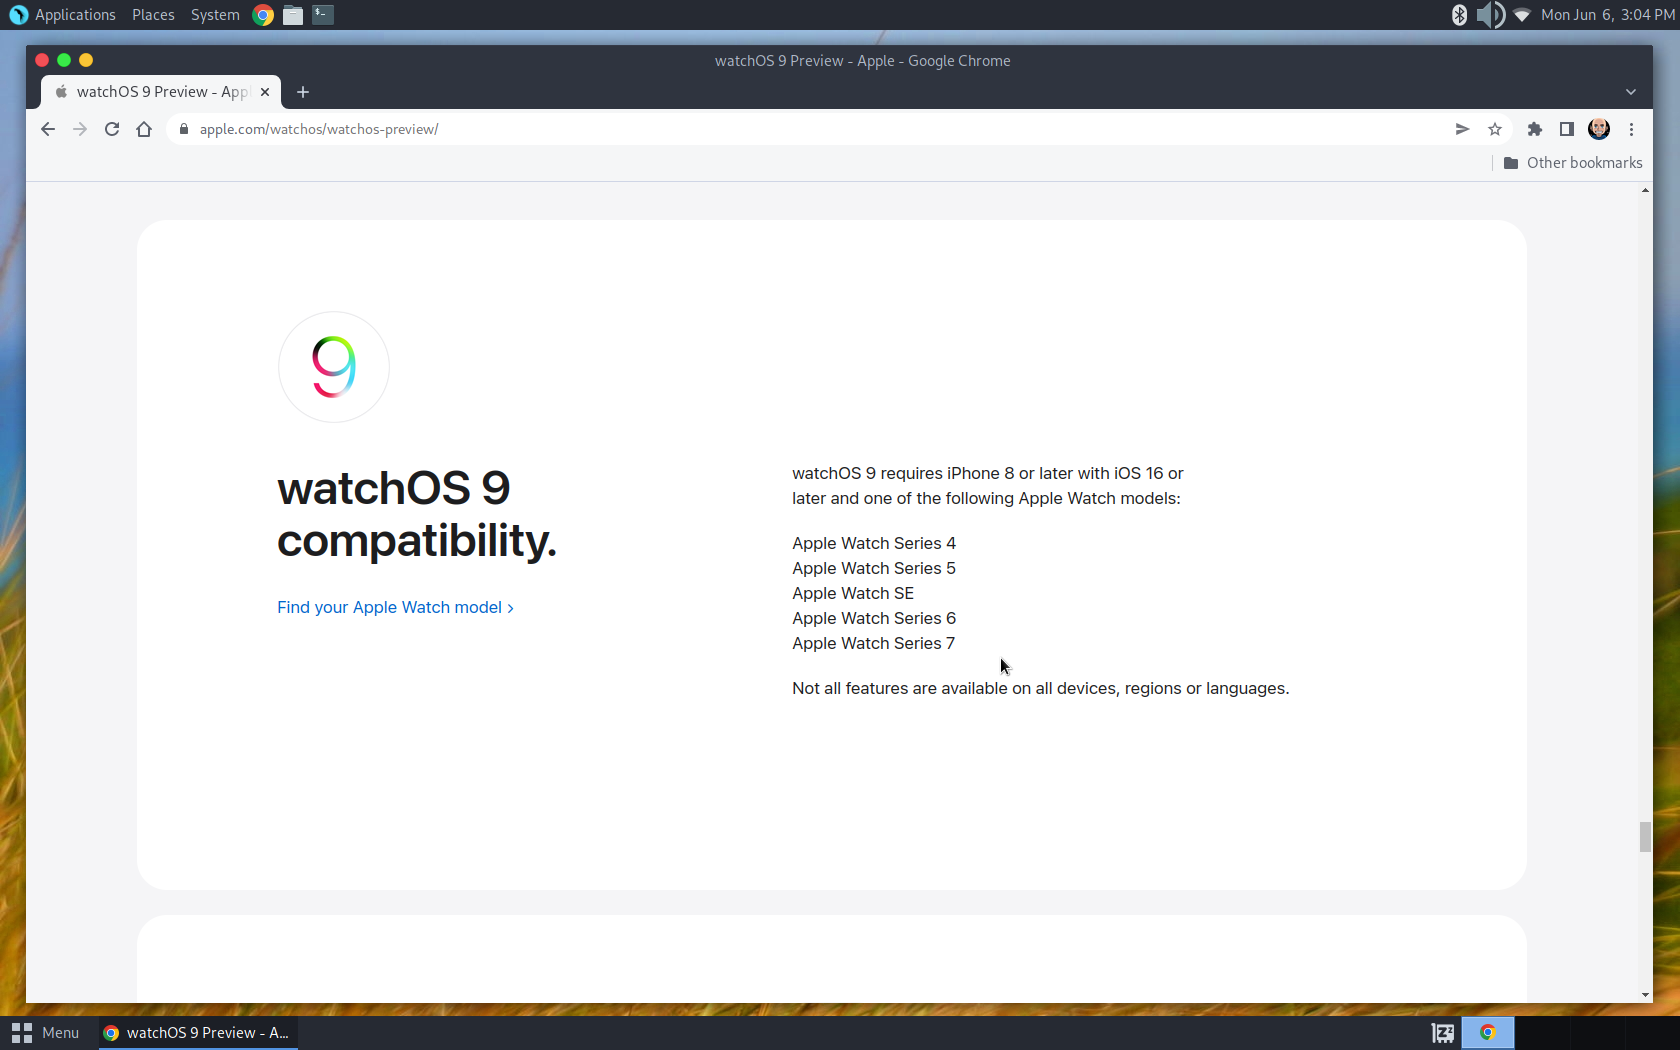Toggle Chrome side panel
The image size is (1680, 1050).
(x=1567, y=129)
